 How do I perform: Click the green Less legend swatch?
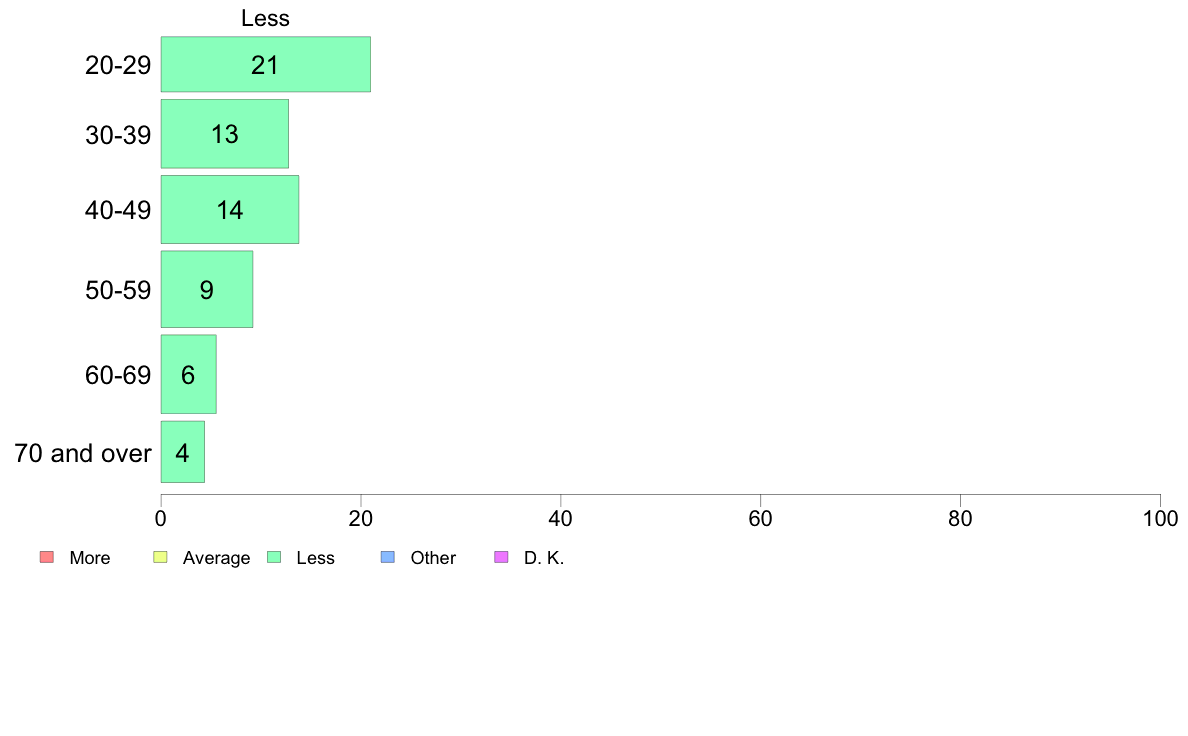[x=274, y=557]
